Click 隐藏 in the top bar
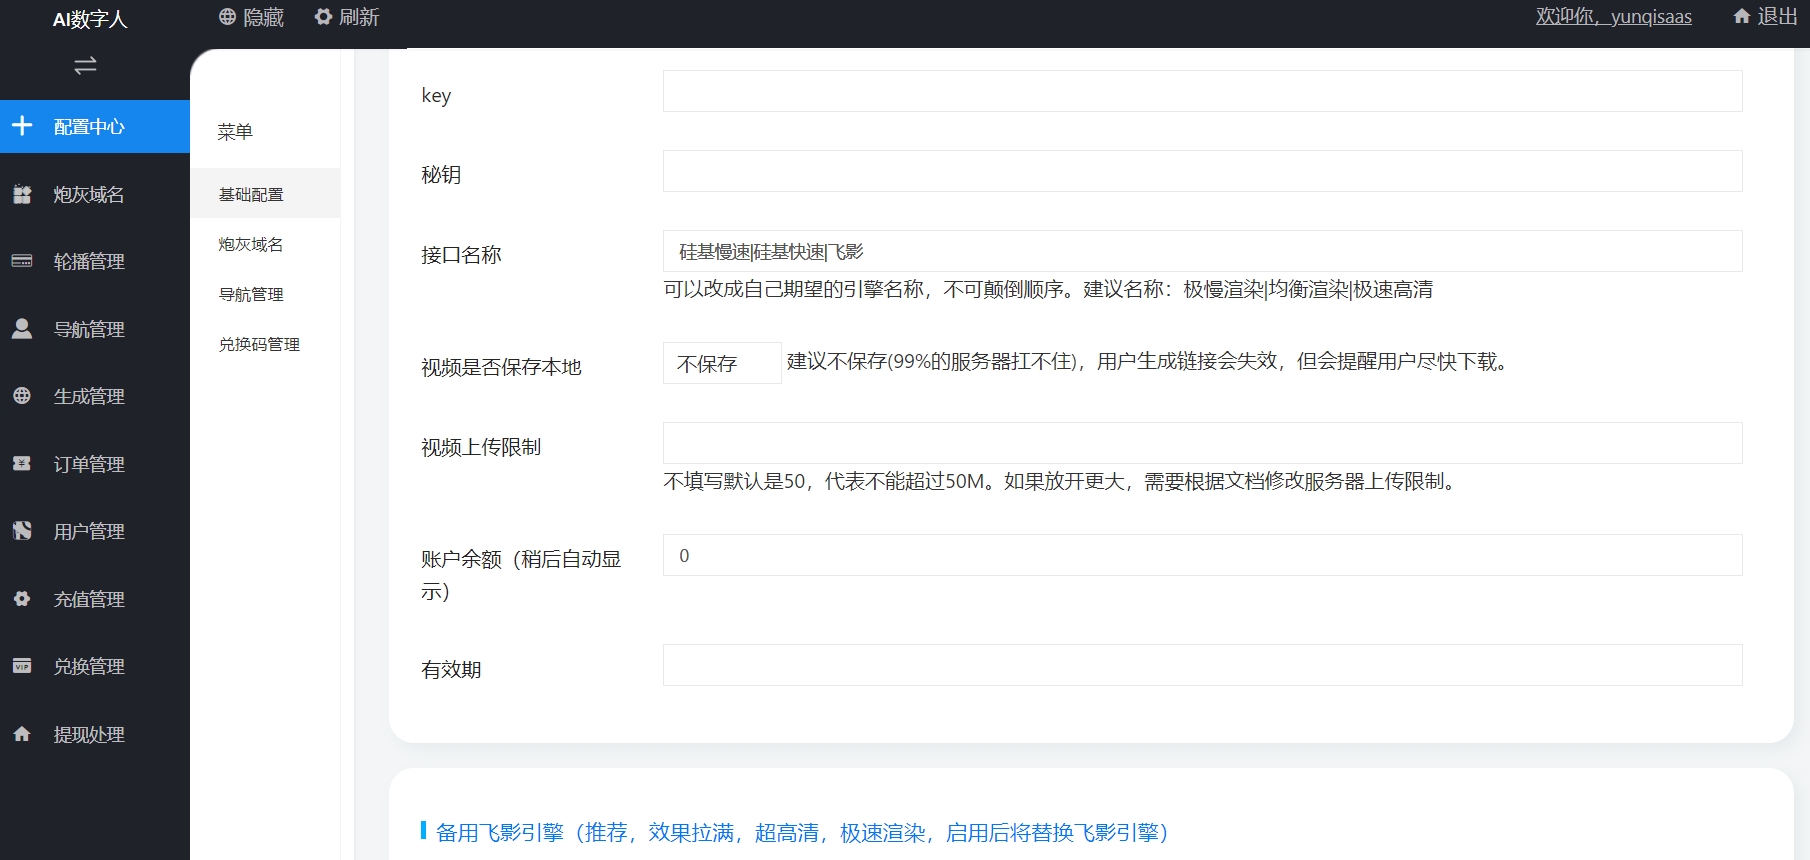This screenshot has width=1810, height=860. tap(264, 17)
